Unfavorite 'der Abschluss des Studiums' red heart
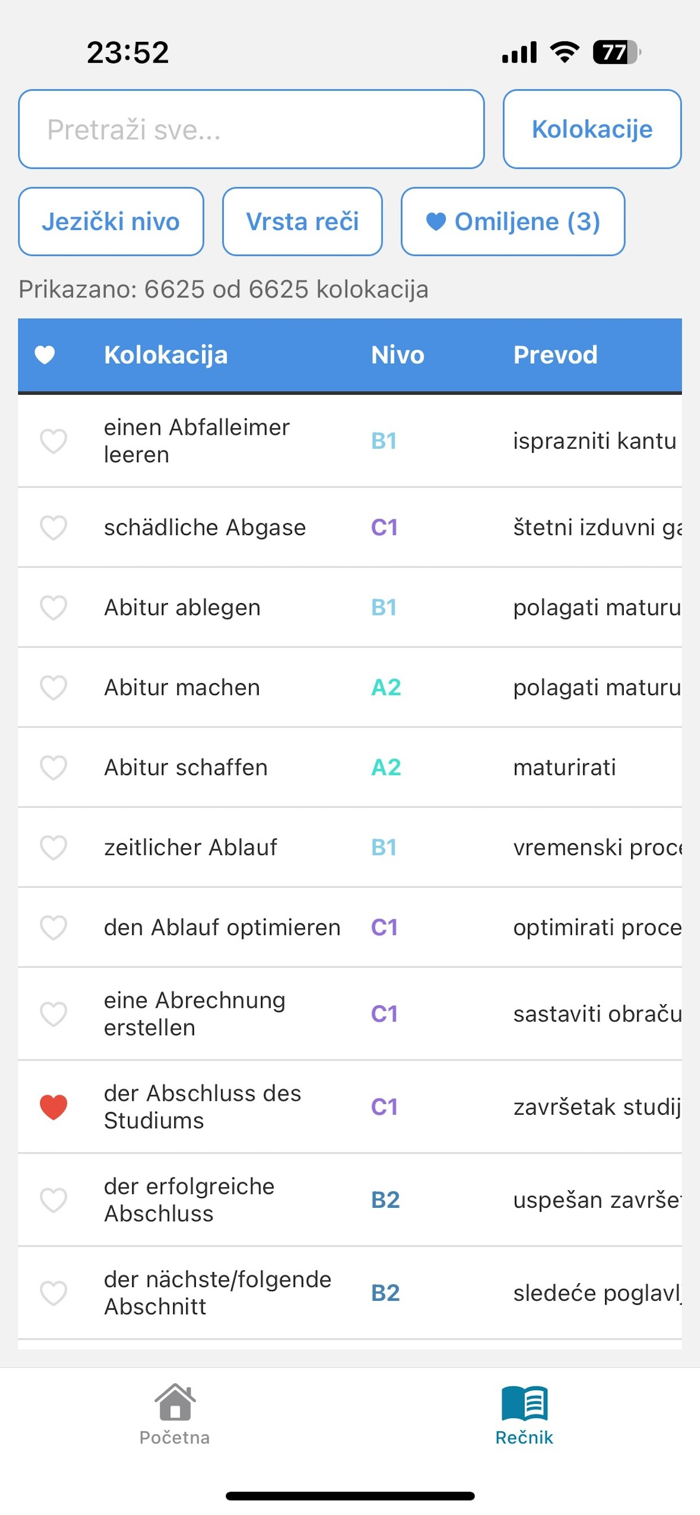This screenshot has height=1515, width=700. [x=53, y=1107]
